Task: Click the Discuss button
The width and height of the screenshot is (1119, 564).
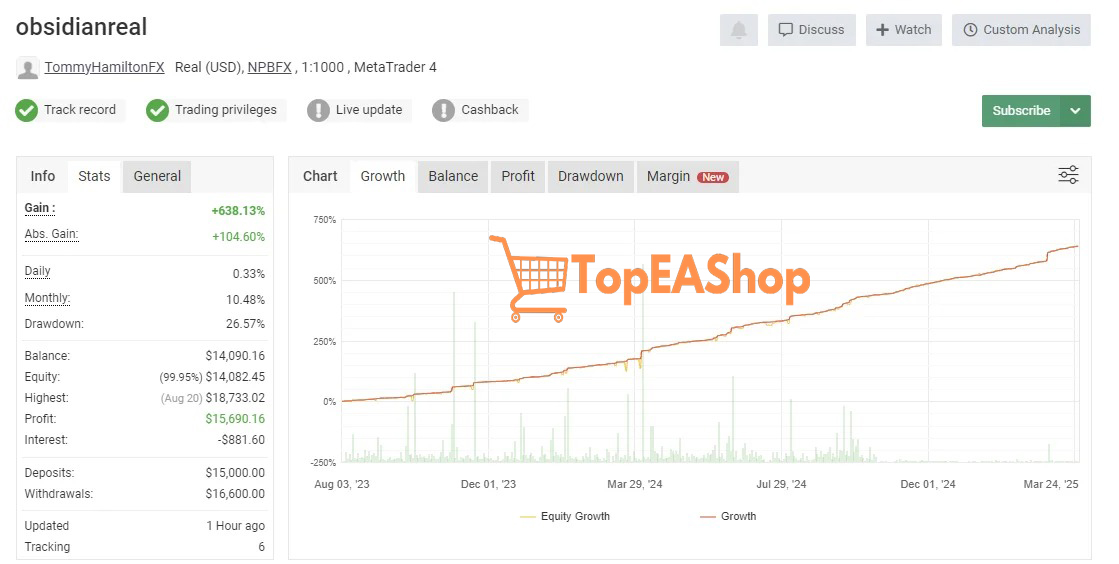Action: [811, 30]
